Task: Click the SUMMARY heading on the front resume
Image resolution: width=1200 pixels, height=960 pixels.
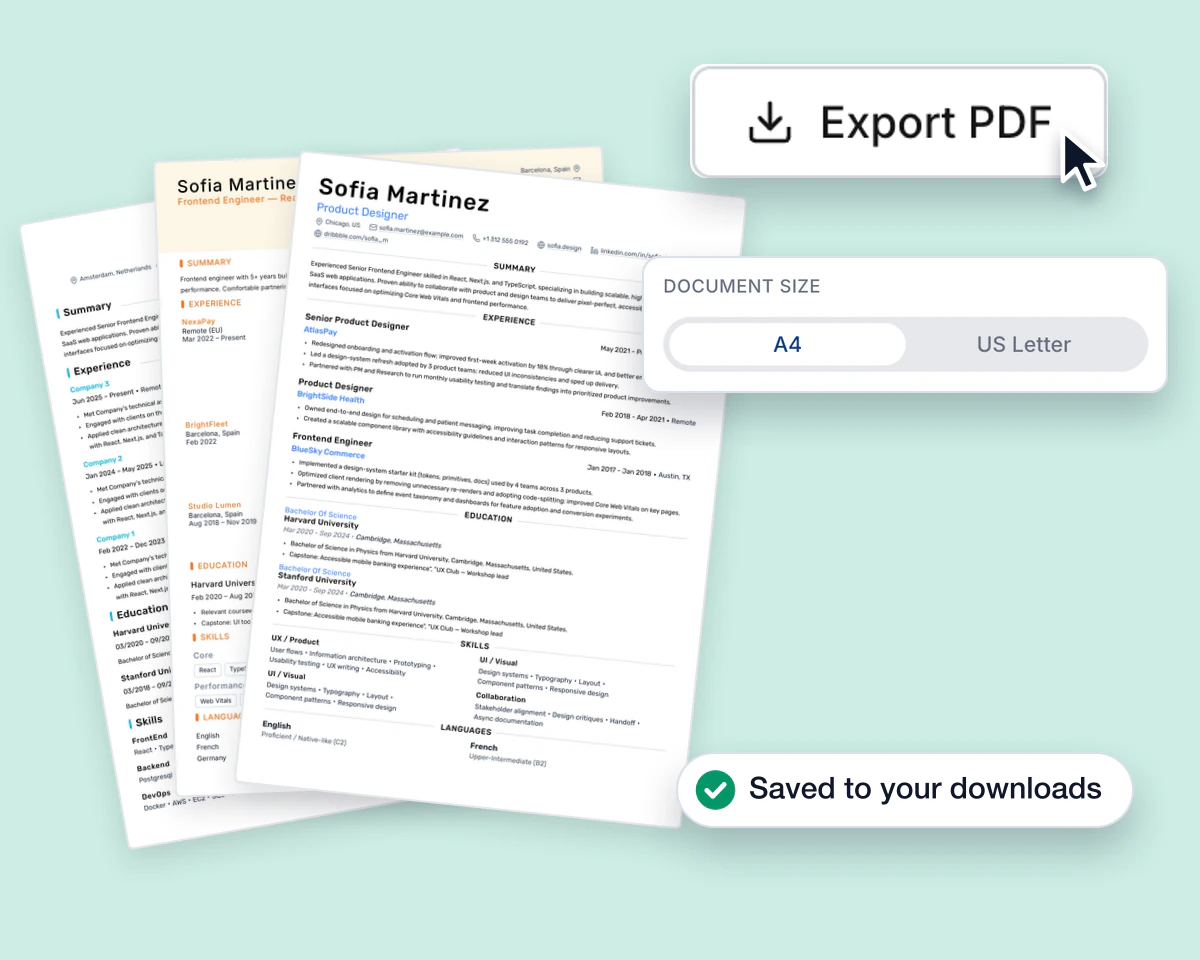Action: pos(514,268)
